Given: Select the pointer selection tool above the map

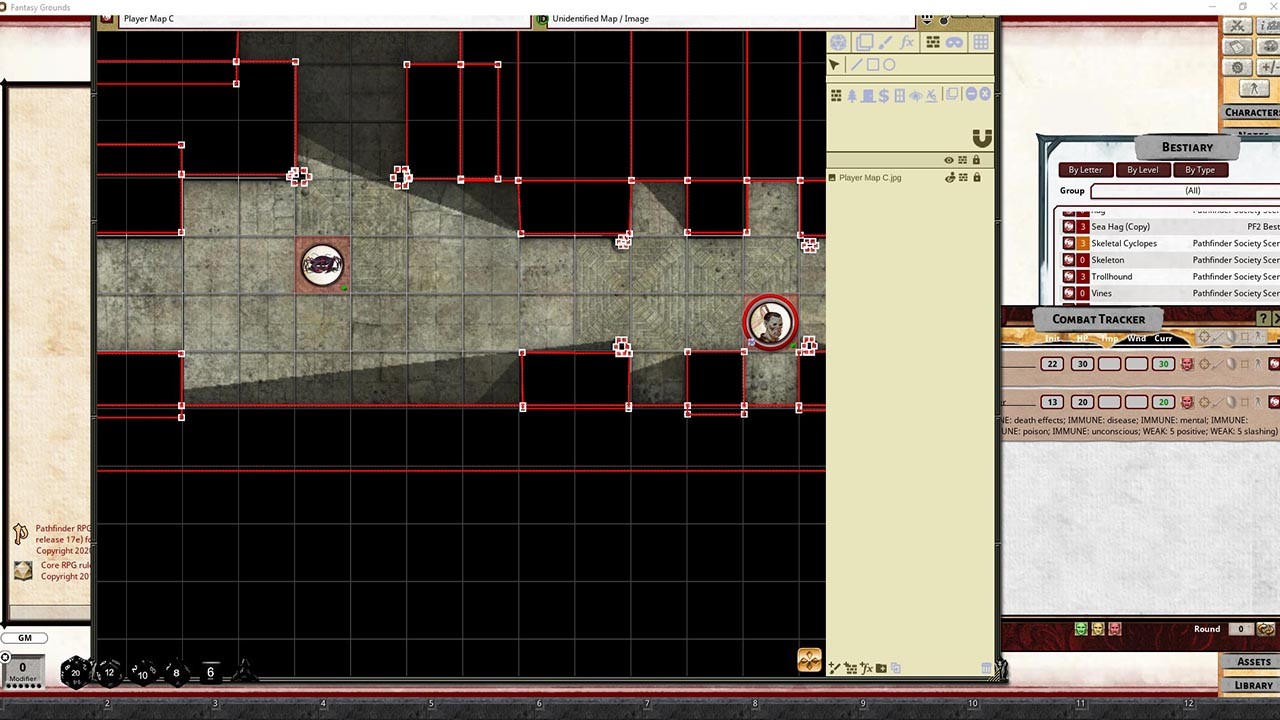Looking at the screenshot, I should (x=835, y=64).
